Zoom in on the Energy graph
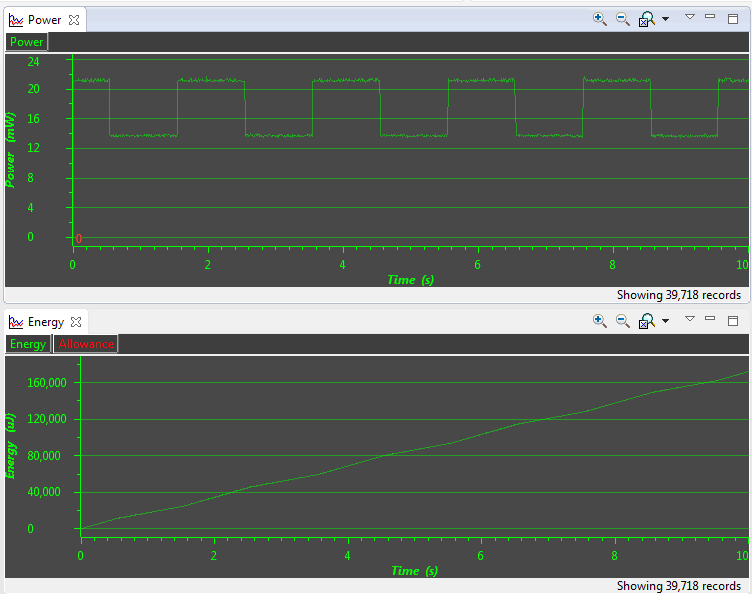This screenshot has height=594, width=752. pos(599,321)
